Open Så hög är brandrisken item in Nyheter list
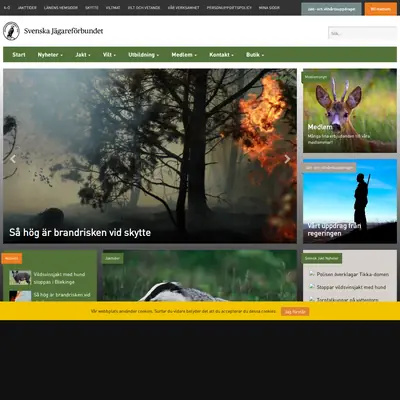Screen dimensions: 400x400 [x=62, y=295]
